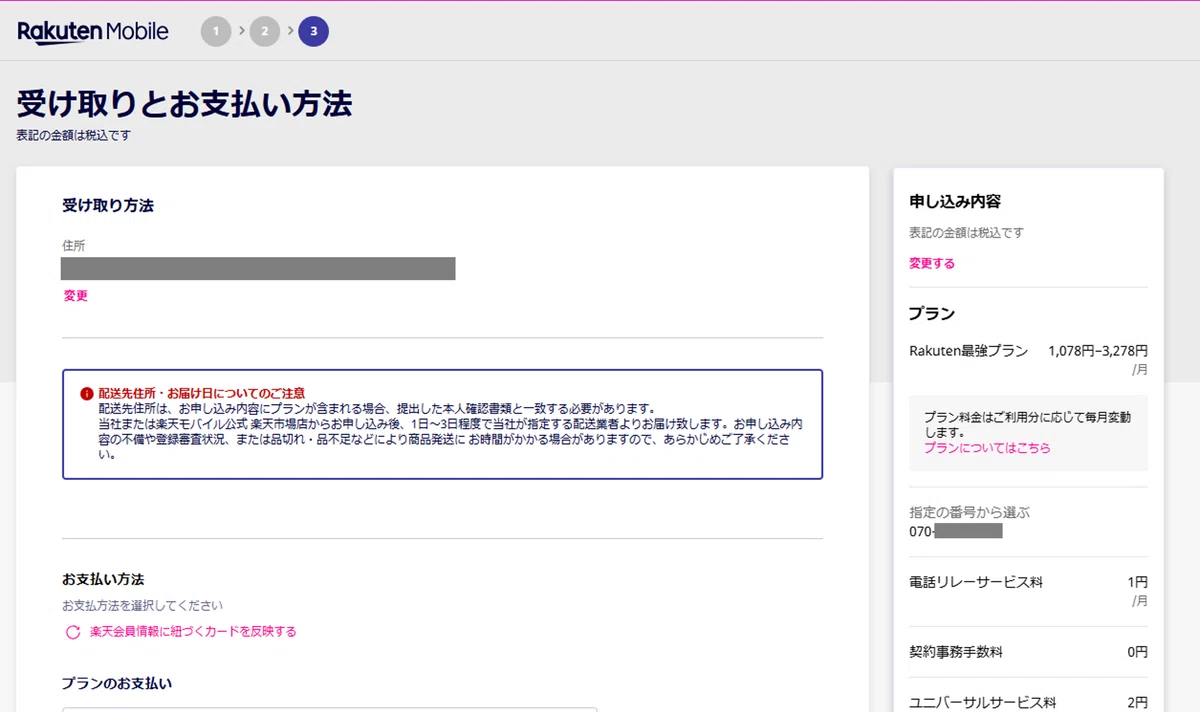Click the プランのお支払い input box
Image resolution: width=1200 pixels, height=712 pixels.
330,710
